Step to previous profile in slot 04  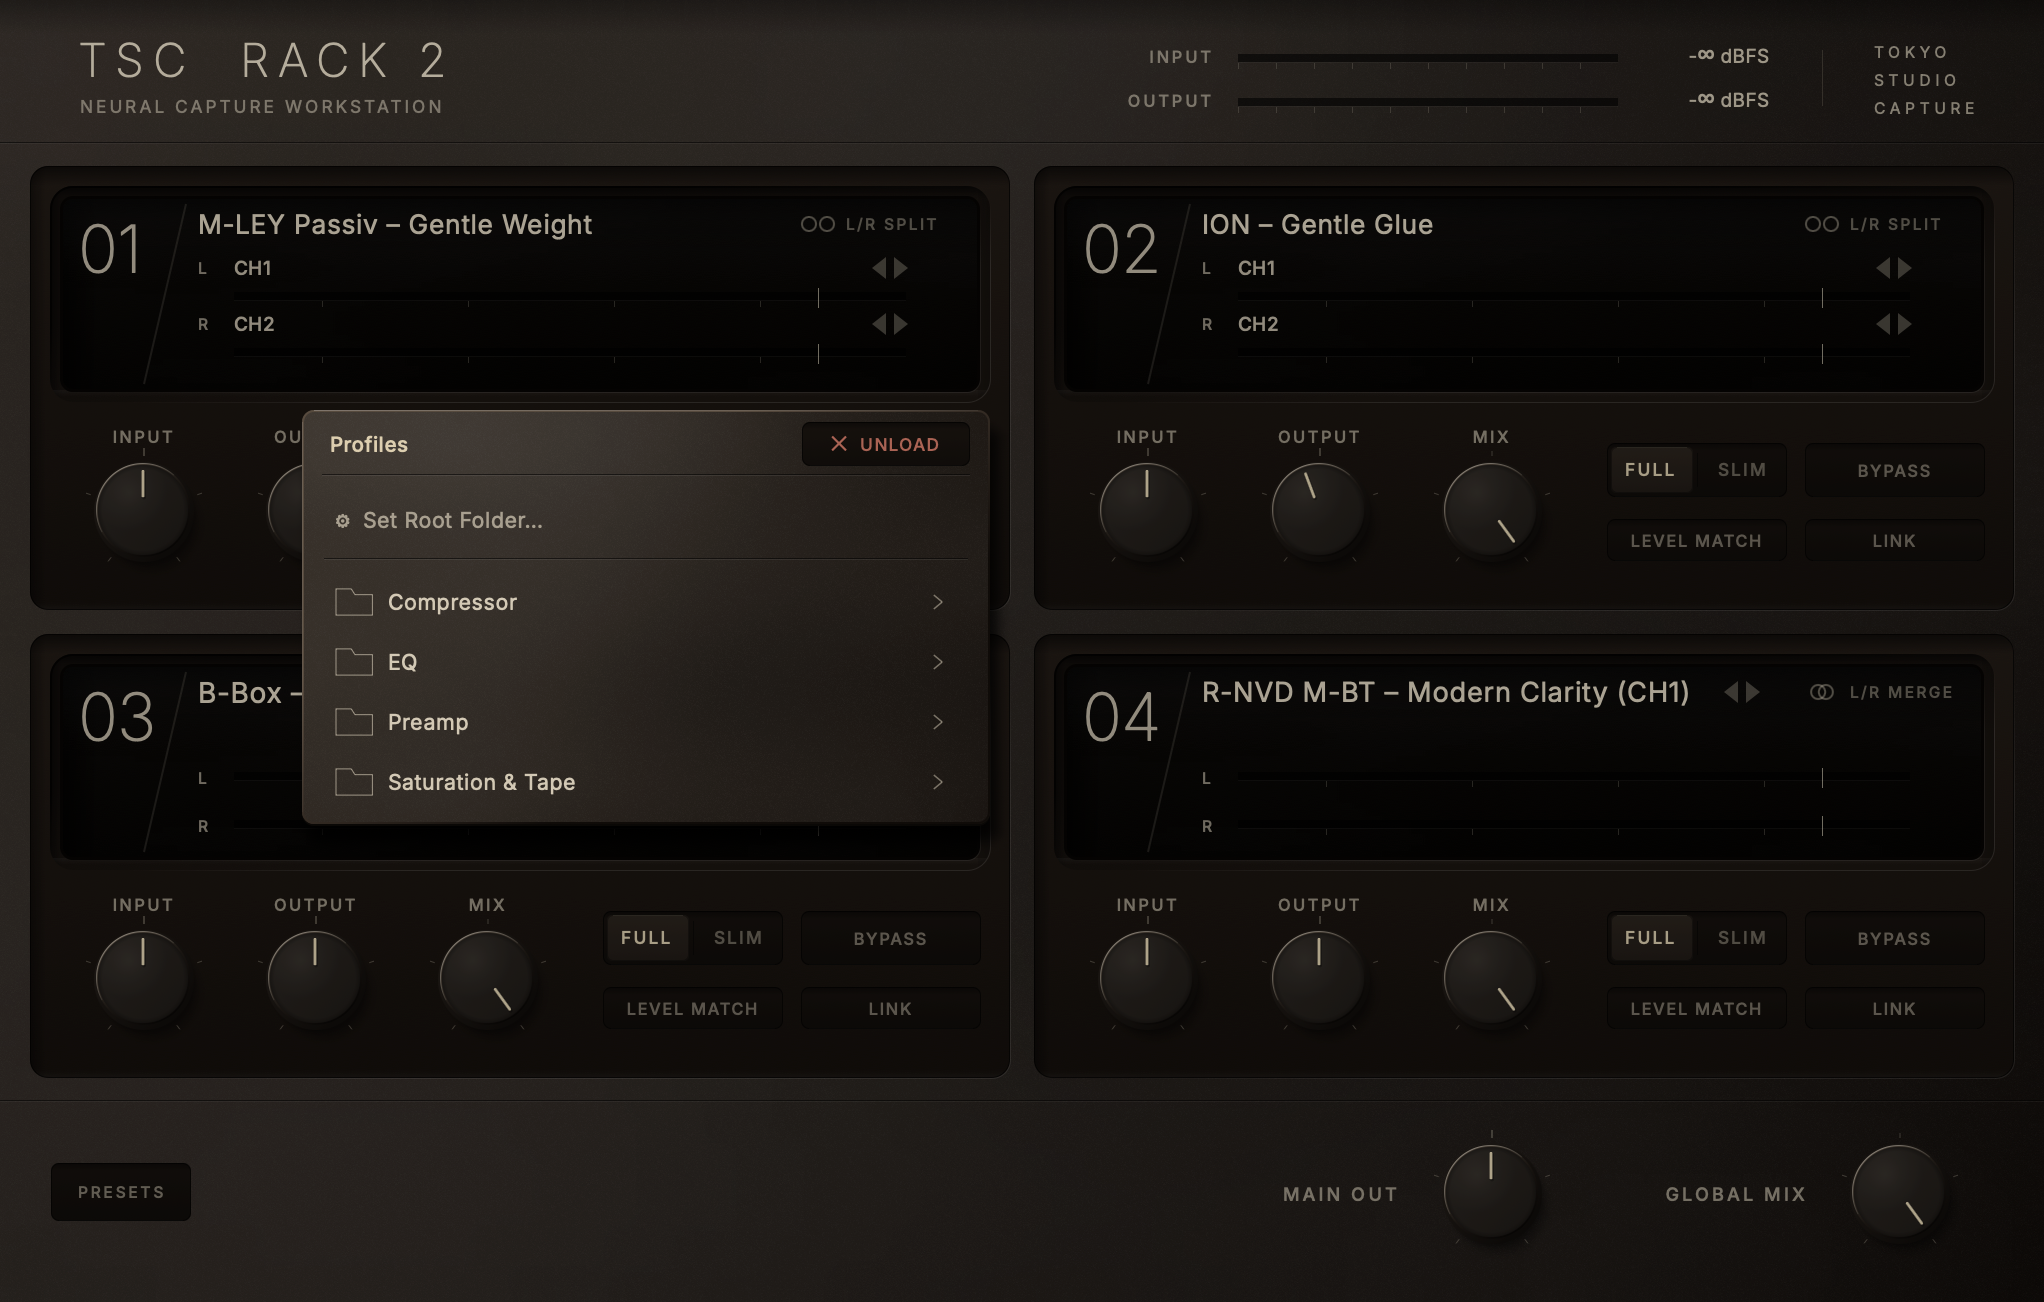(x=1731, y=692)
